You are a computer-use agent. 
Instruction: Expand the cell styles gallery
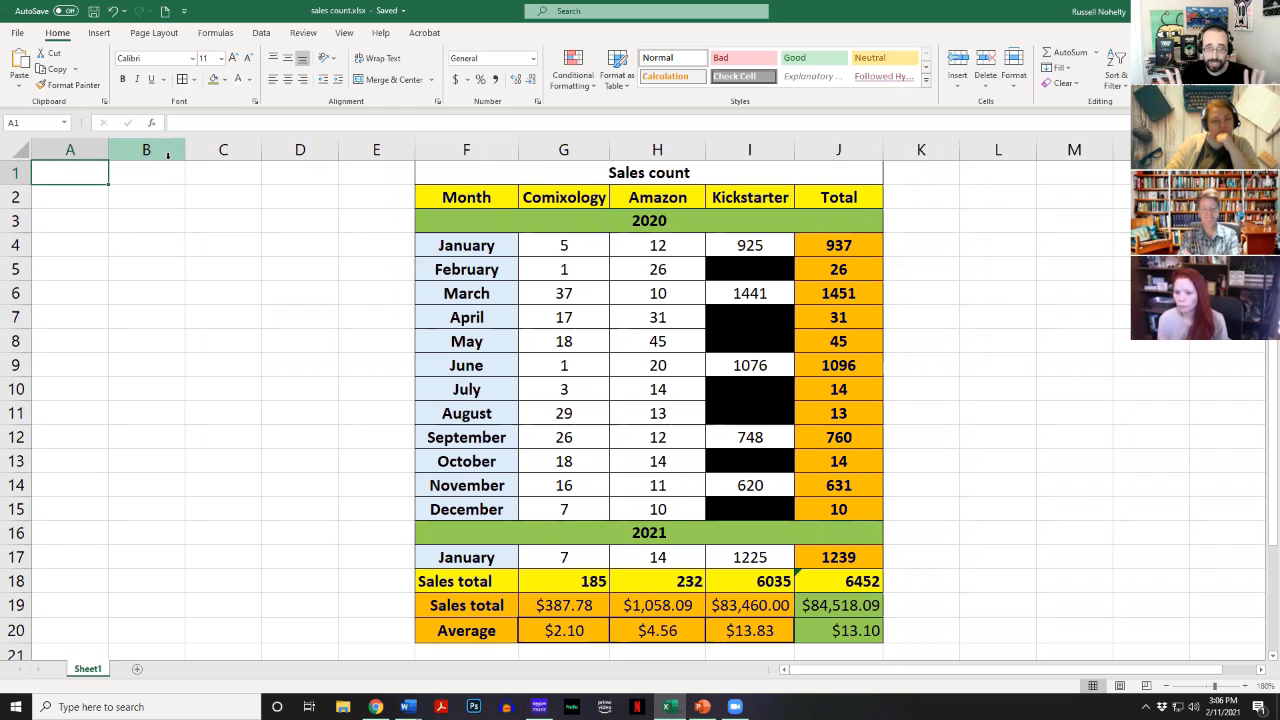(x=926, y=80)
